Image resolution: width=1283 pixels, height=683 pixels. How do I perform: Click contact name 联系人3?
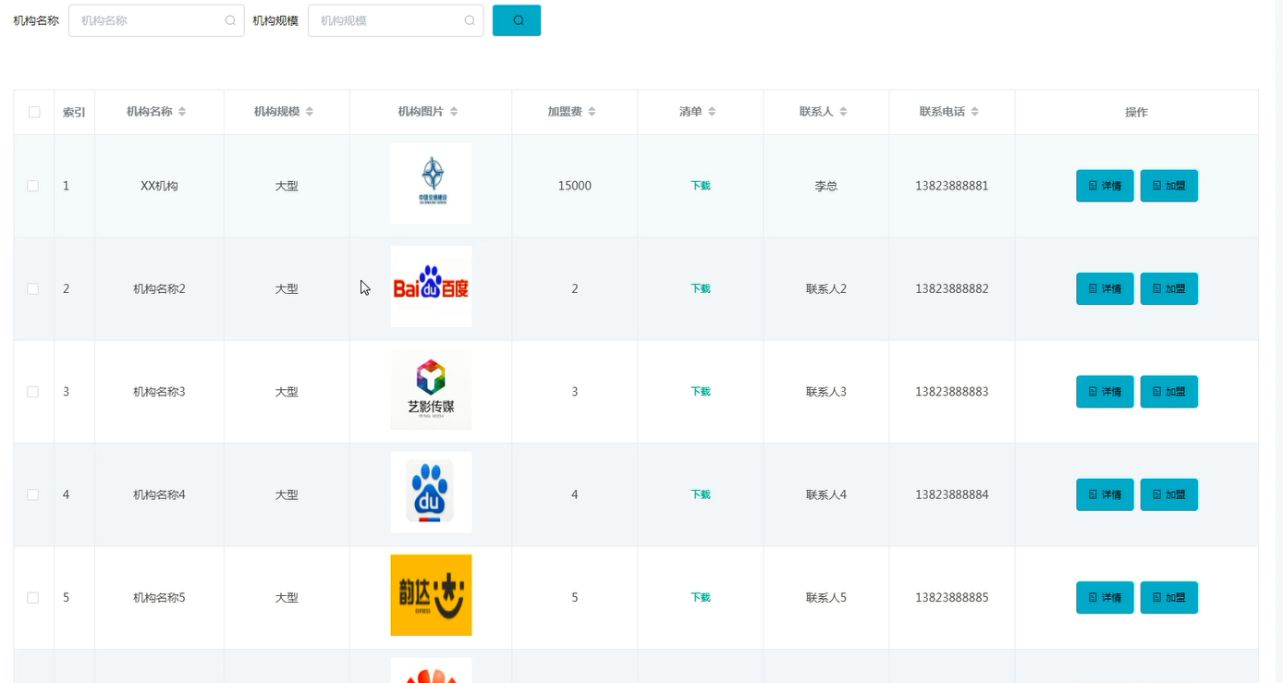tap(826, 392)
